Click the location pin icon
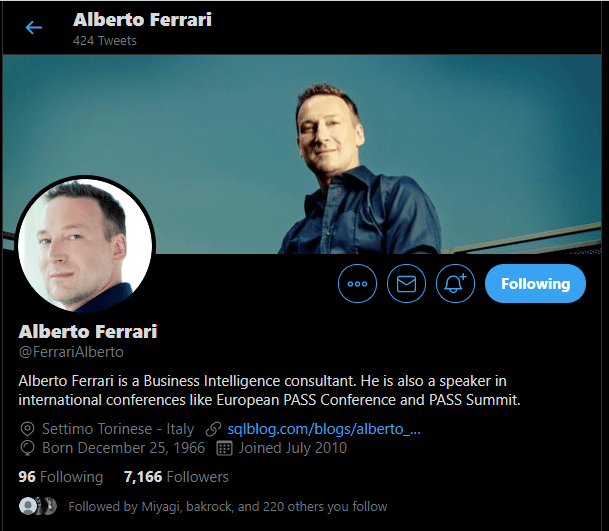 click(x=27, y=429)
